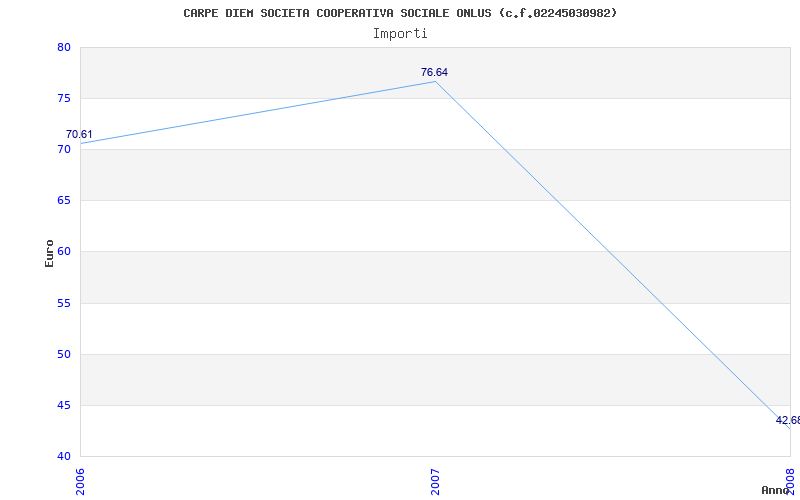This screenshot has width=800, height=500.
Task: Click the 65 y-axis tick label
Action: (x=64, y=201)
